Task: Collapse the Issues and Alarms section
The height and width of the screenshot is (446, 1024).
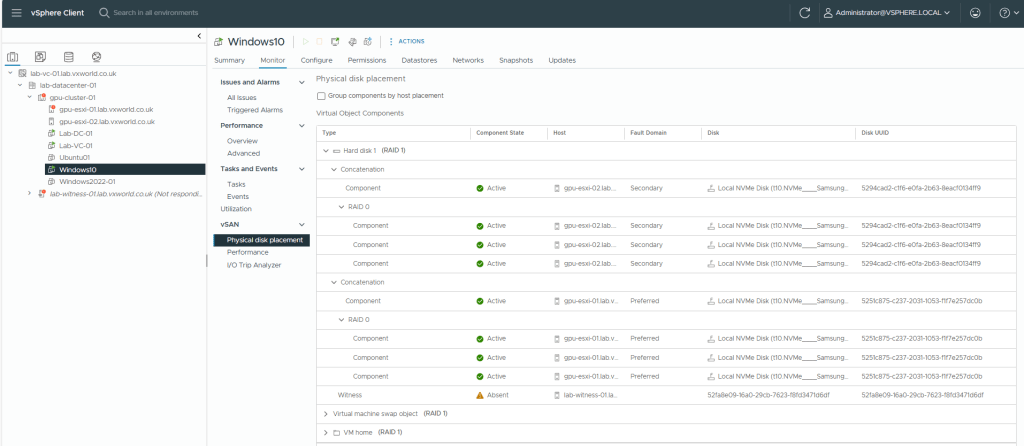Action: pyautogui.click(x=302, y=82)
